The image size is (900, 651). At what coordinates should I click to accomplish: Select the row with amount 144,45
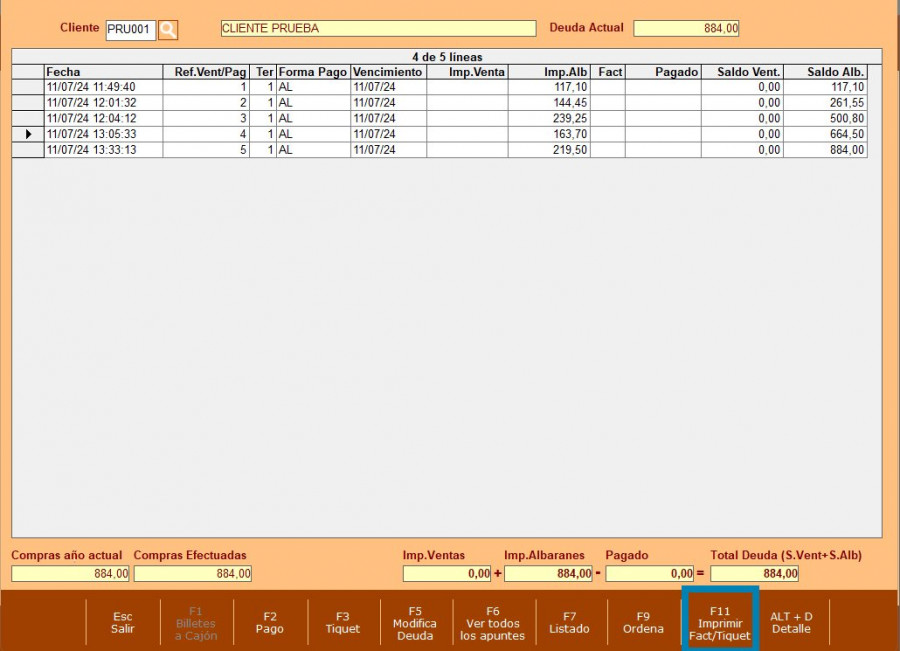click(x=549, y=103)
